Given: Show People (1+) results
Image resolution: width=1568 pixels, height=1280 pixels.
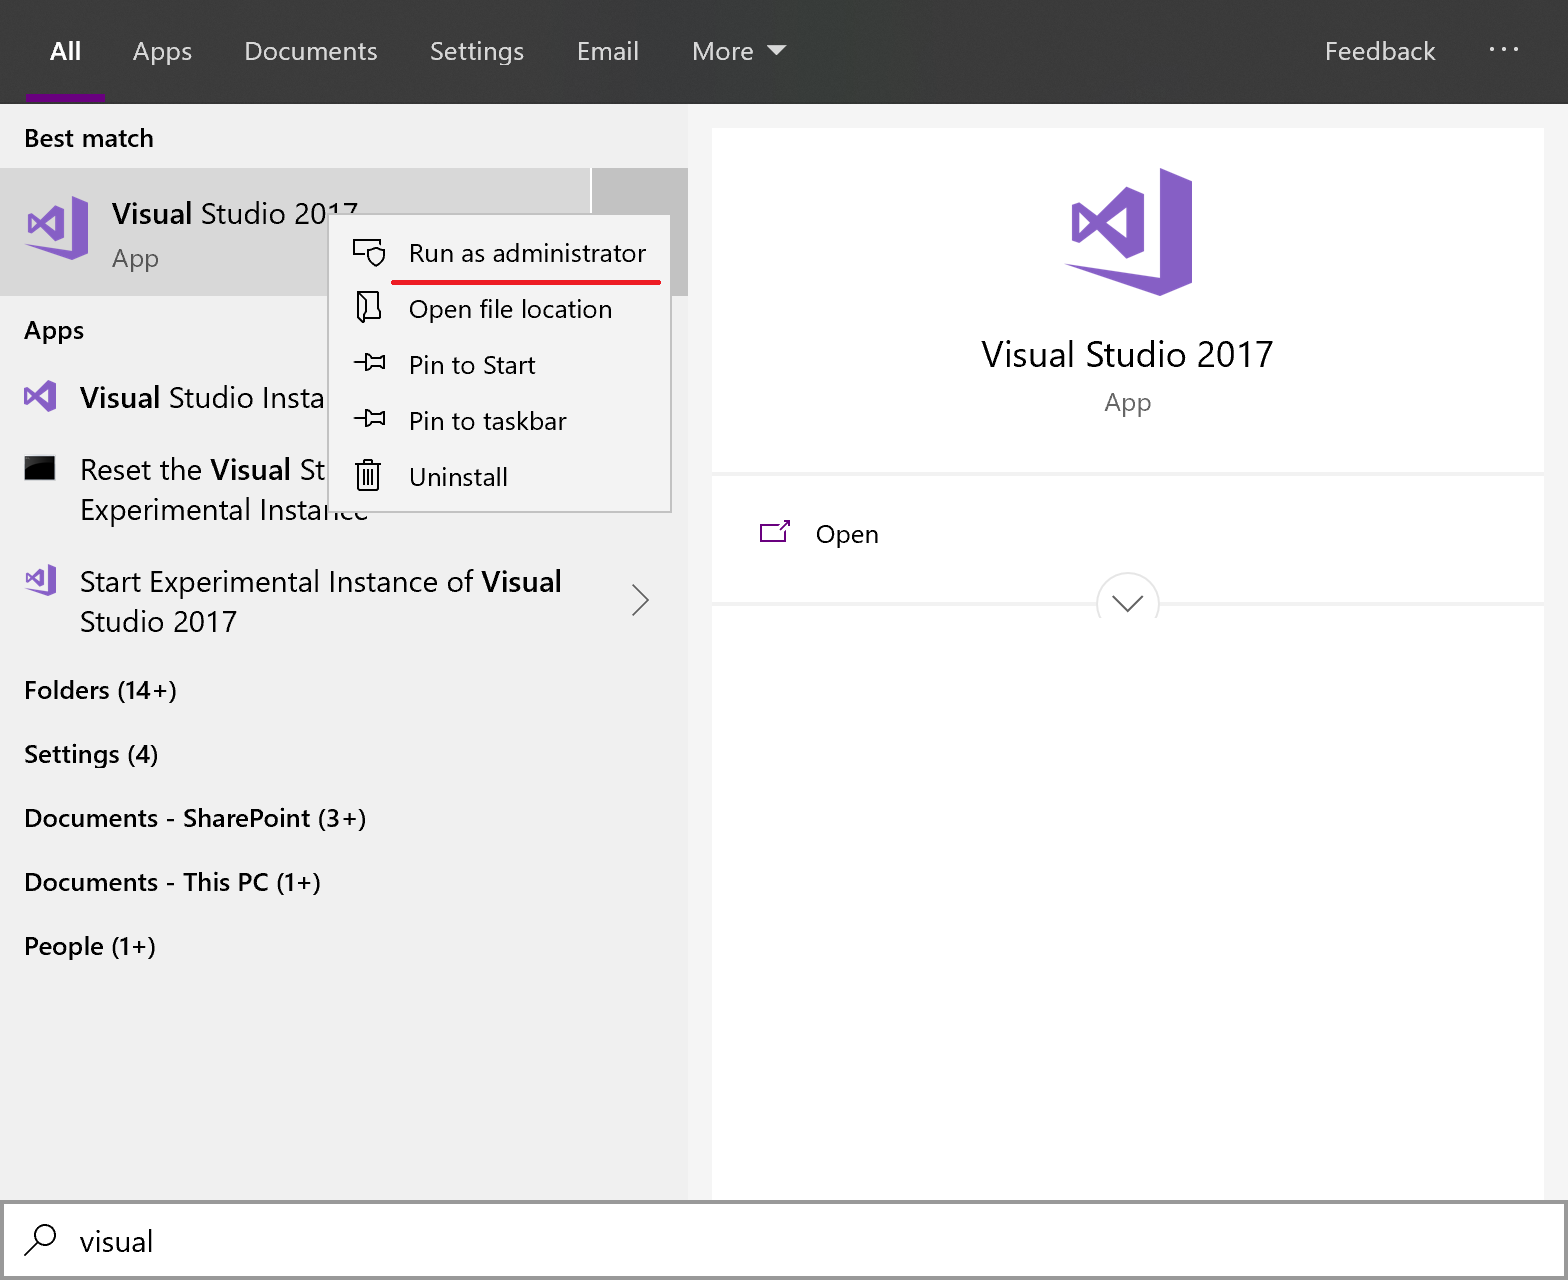Looking at the screenshot, I should 90,946.
